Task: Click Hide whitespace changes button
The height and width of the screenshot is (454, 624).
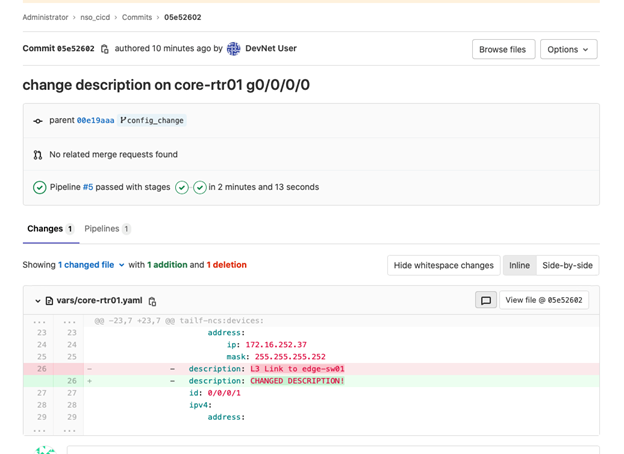Action: pyautogui.click(x=443, y=265)
